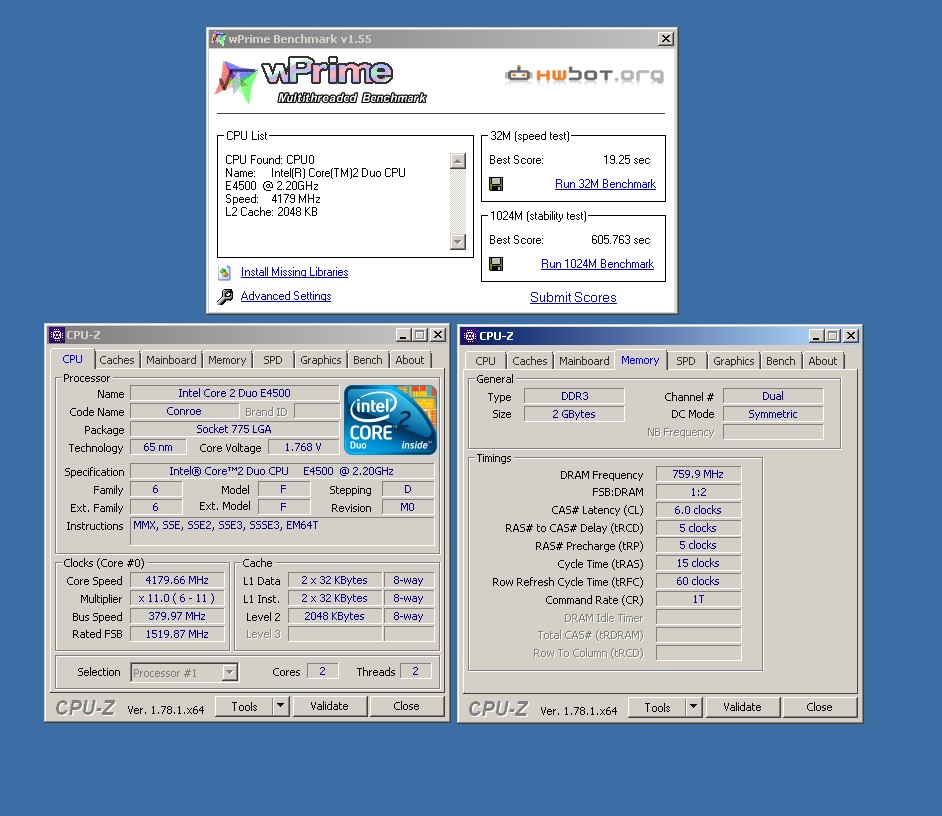
Task: Open Memory tab in left CPU-Z window
Action: click(x=227, y=360)
